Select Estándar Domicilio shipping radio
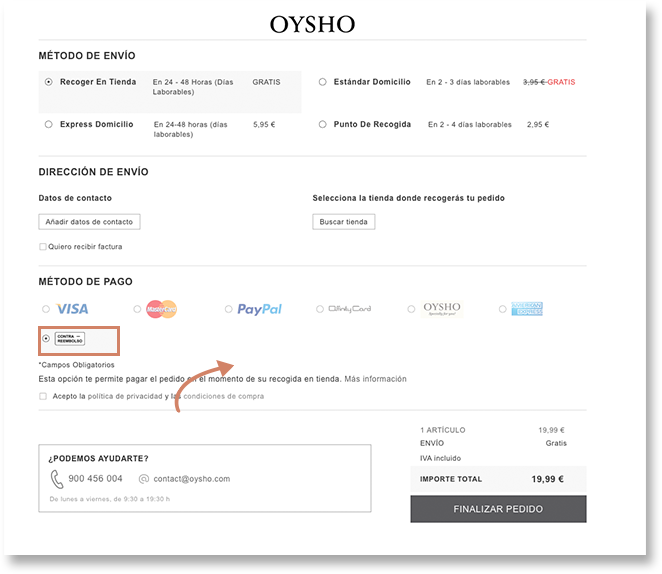The image size is (662, 574). [x=323, y=82]
